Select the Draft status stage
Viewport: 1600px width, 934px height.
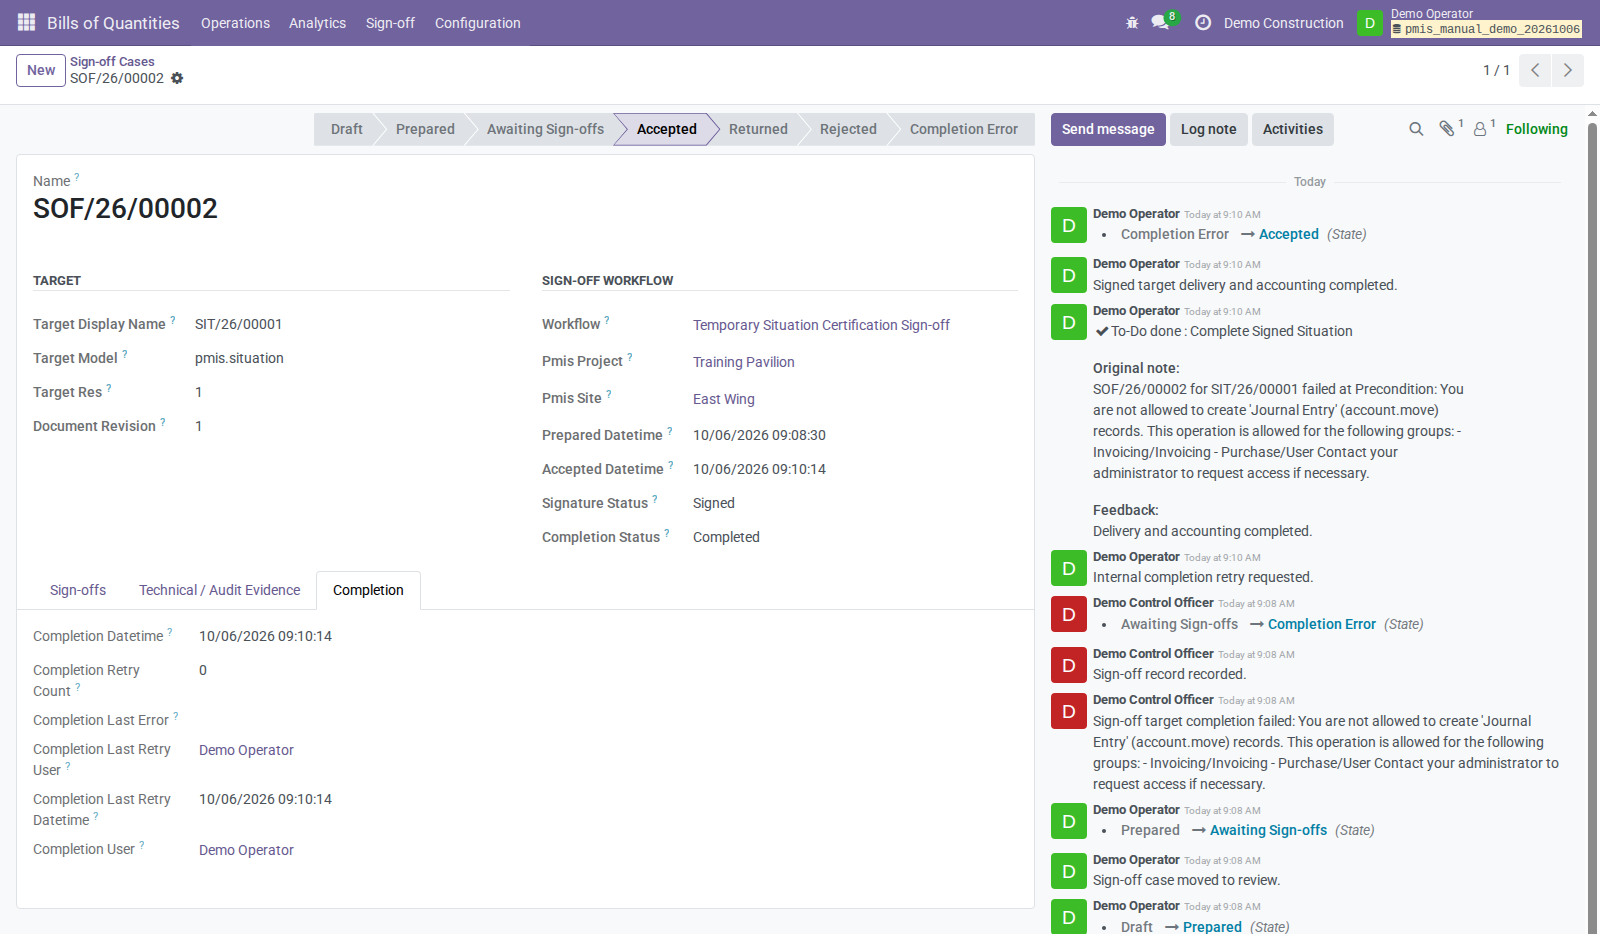pos(346,129)
